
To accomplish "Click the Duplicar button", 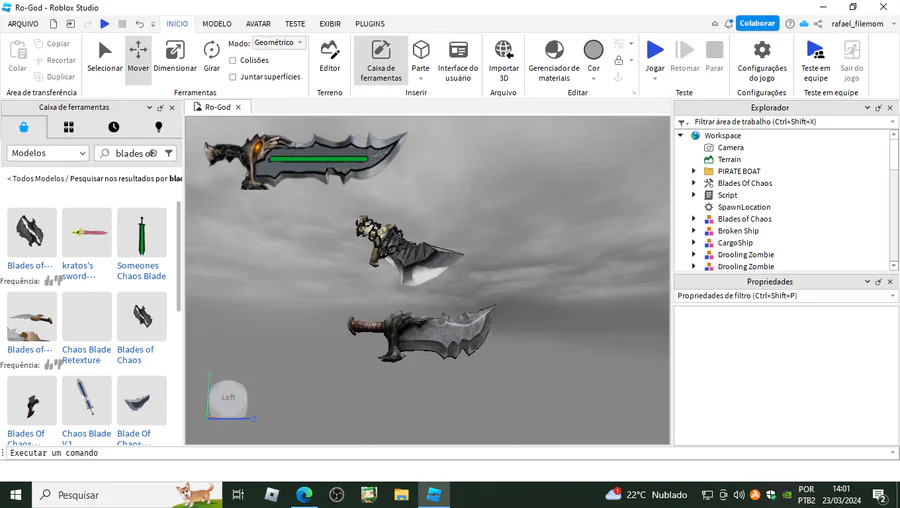I will click(x=55, y=77).
